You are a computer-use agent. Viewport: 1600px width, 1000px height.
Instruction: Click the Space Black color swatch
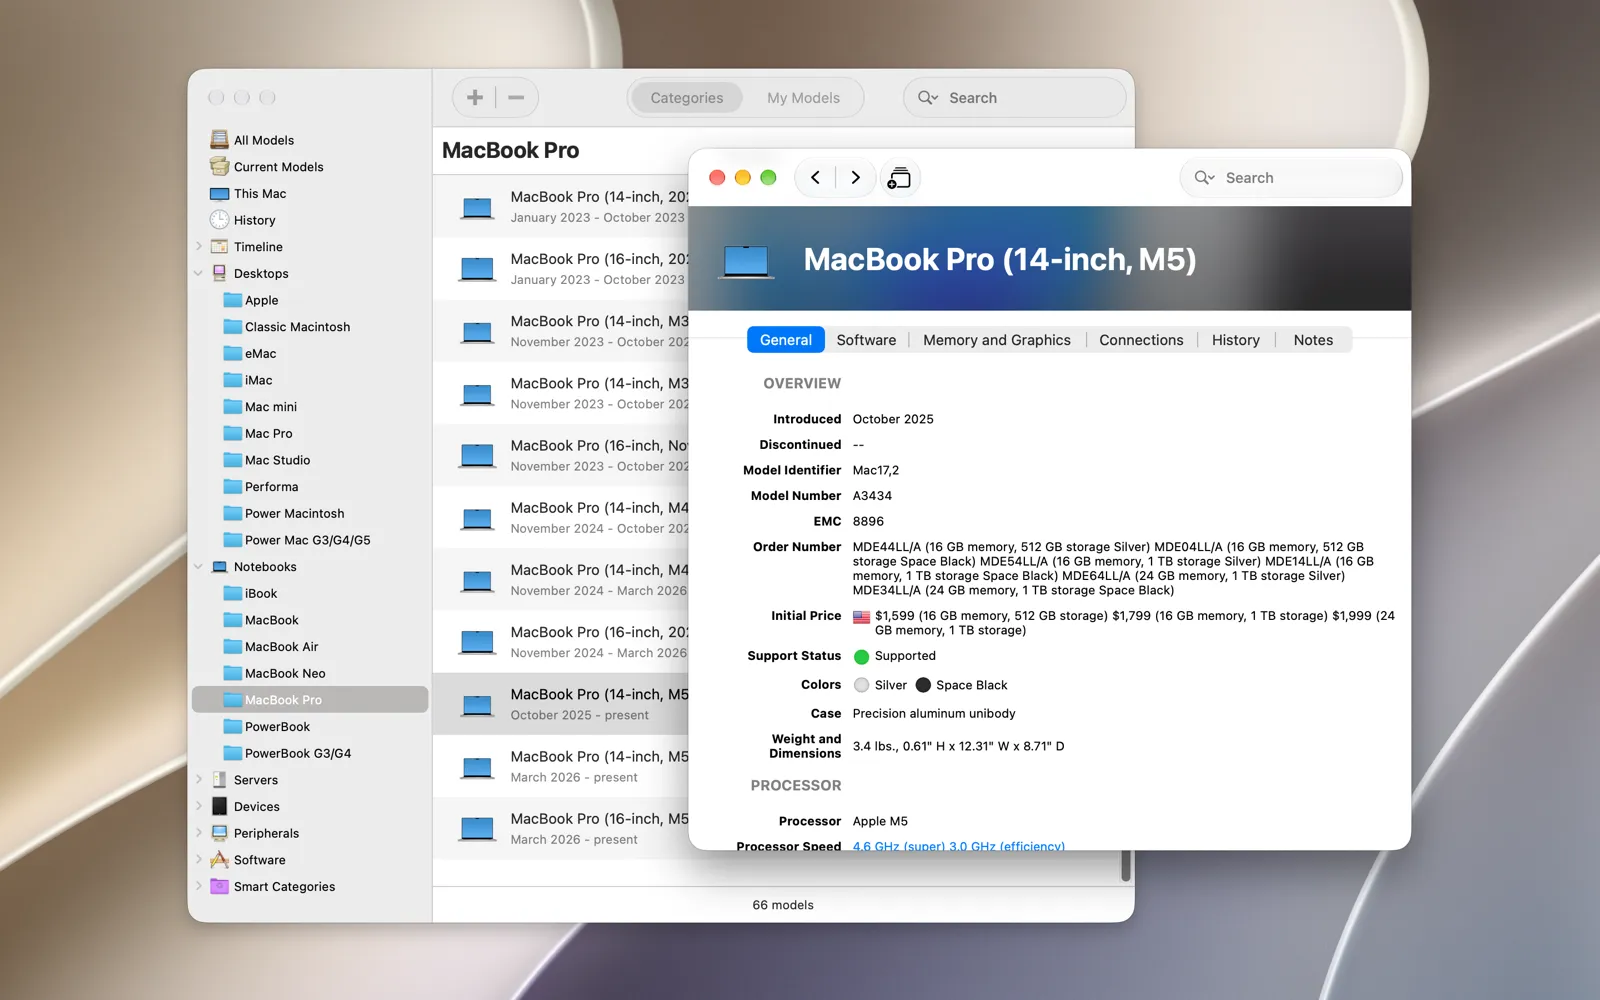(x=923, y=685)
